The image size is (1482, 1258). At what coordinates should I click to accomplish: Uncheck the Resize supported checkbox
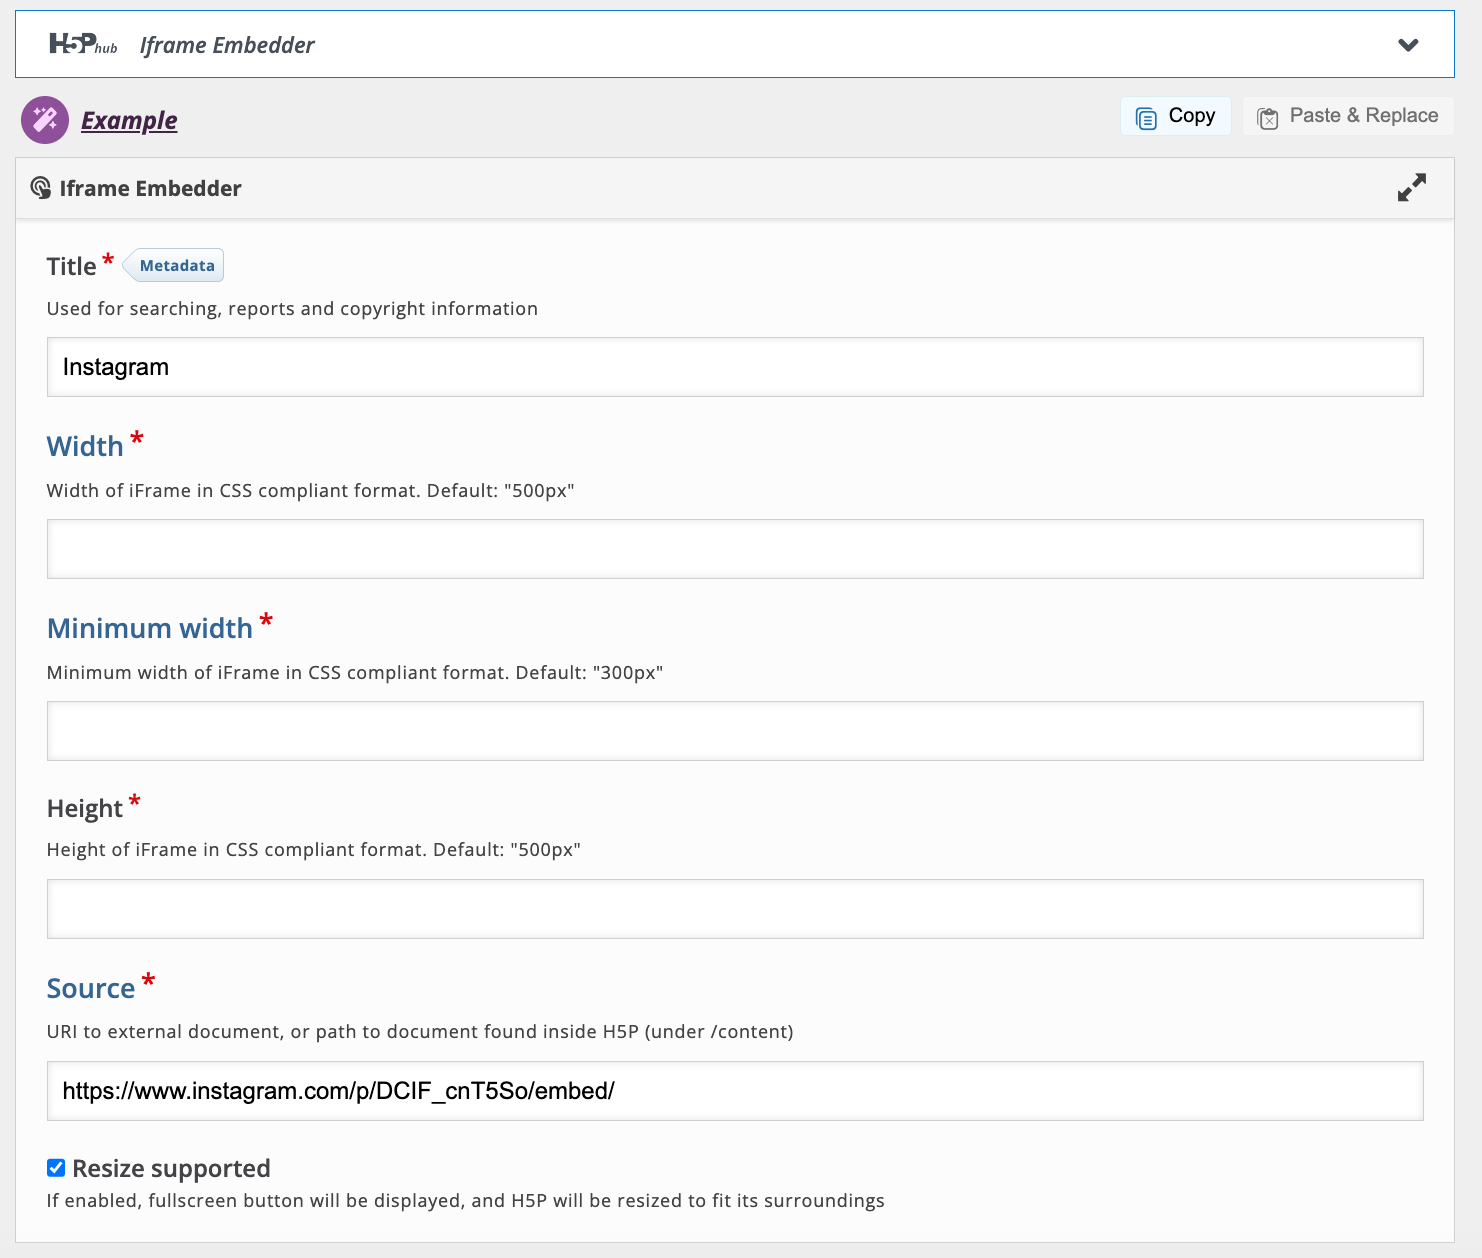tap(56, 1168)
